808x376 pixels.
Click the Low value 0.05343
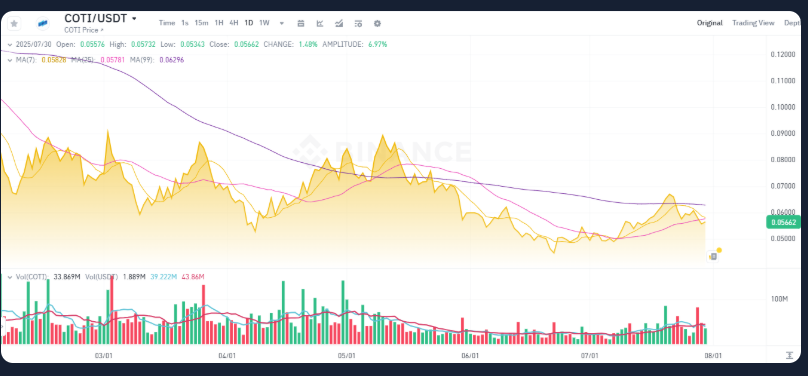click(192, 45)
